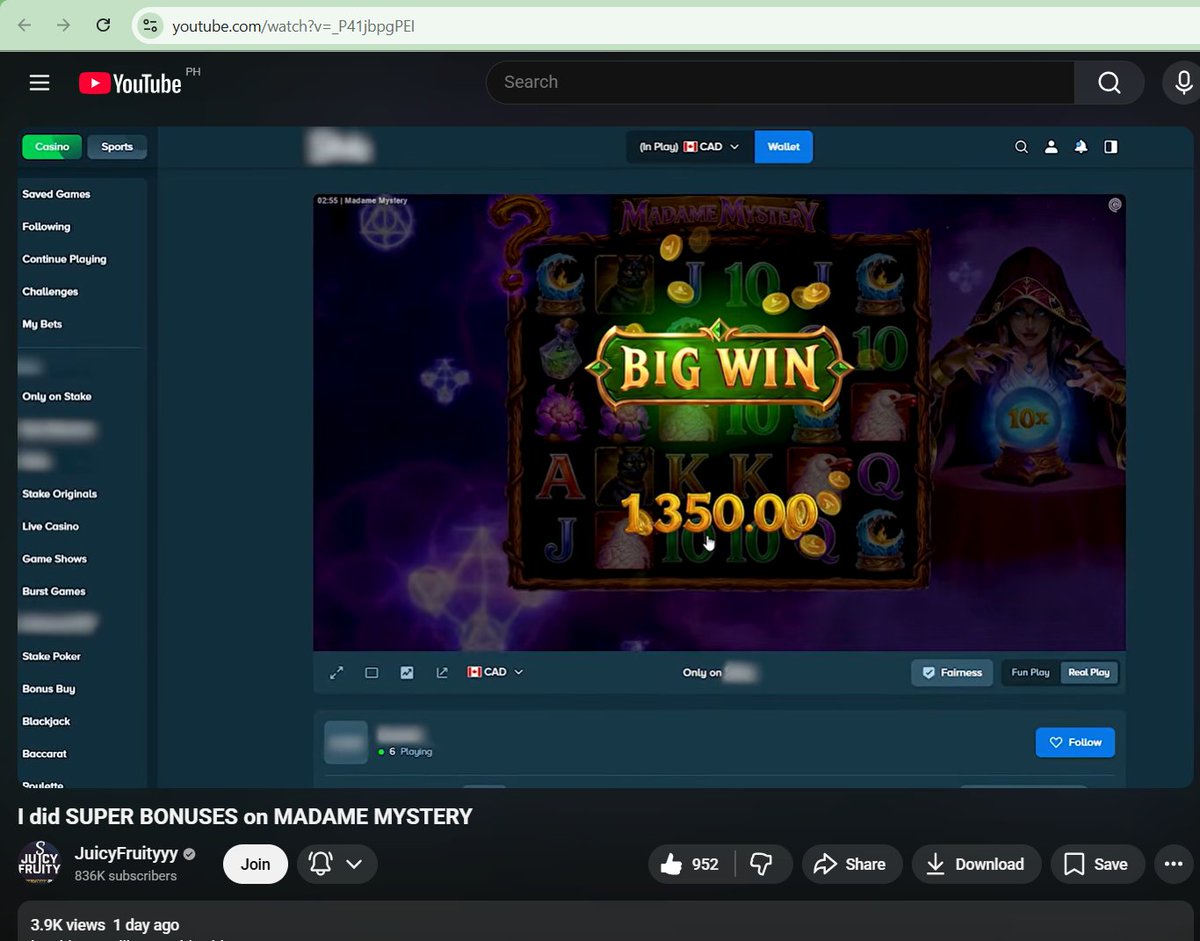Open Challenges in sidebar
Screen dimensions: 1200x941
pos(50,292)
